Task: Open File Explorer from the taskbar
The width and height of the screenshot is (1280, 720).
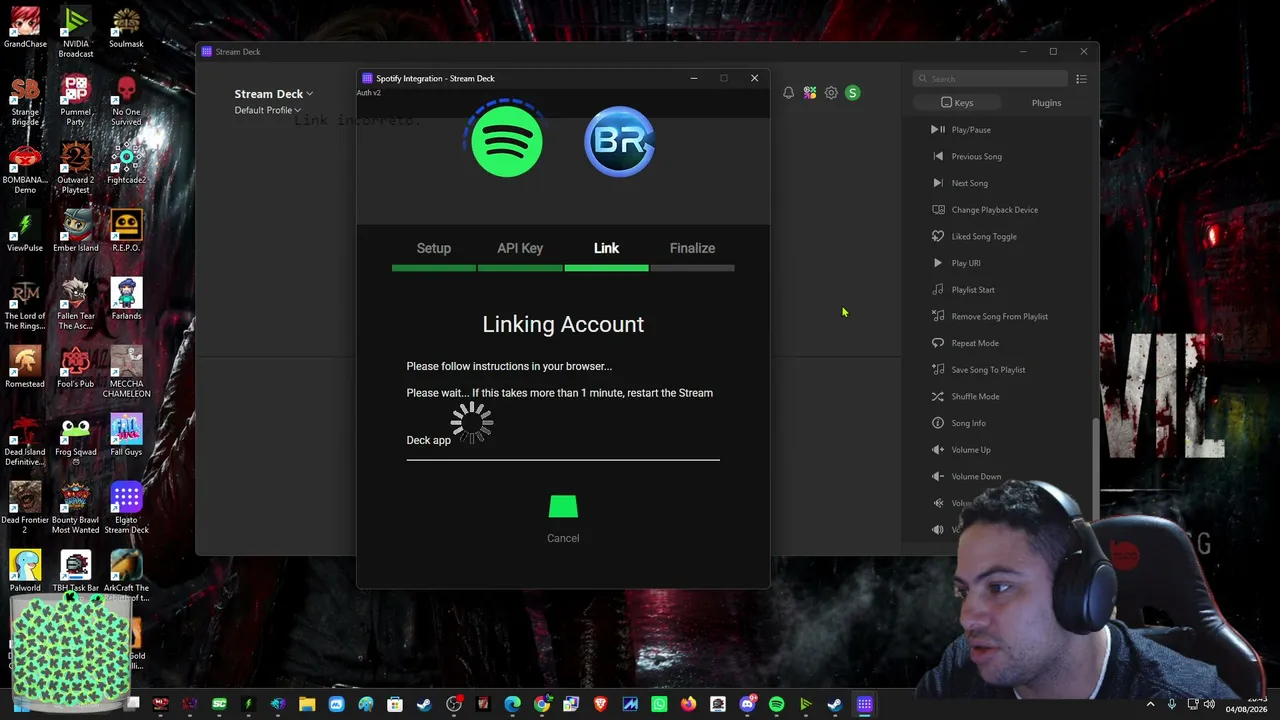Action: pos(307,705)
